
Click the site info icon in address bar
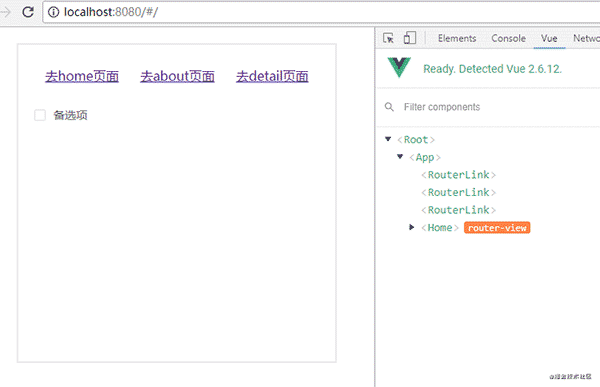tap(54, 12)
